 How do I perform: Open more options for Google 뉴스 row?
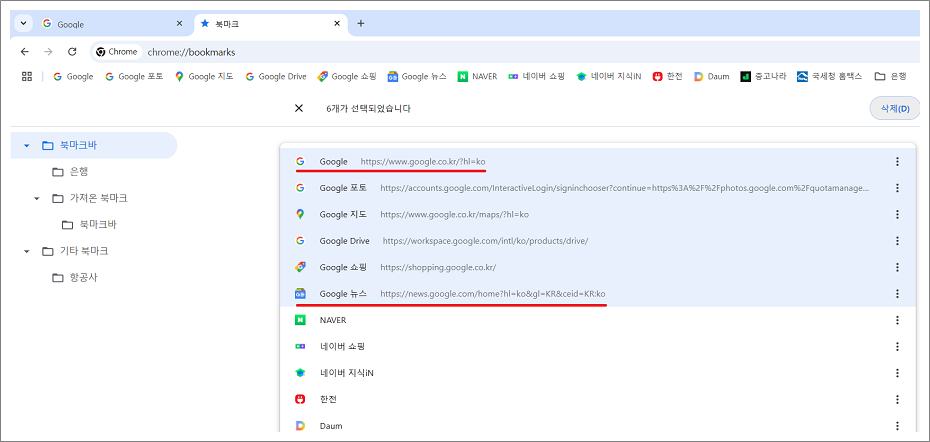point(897,294)
